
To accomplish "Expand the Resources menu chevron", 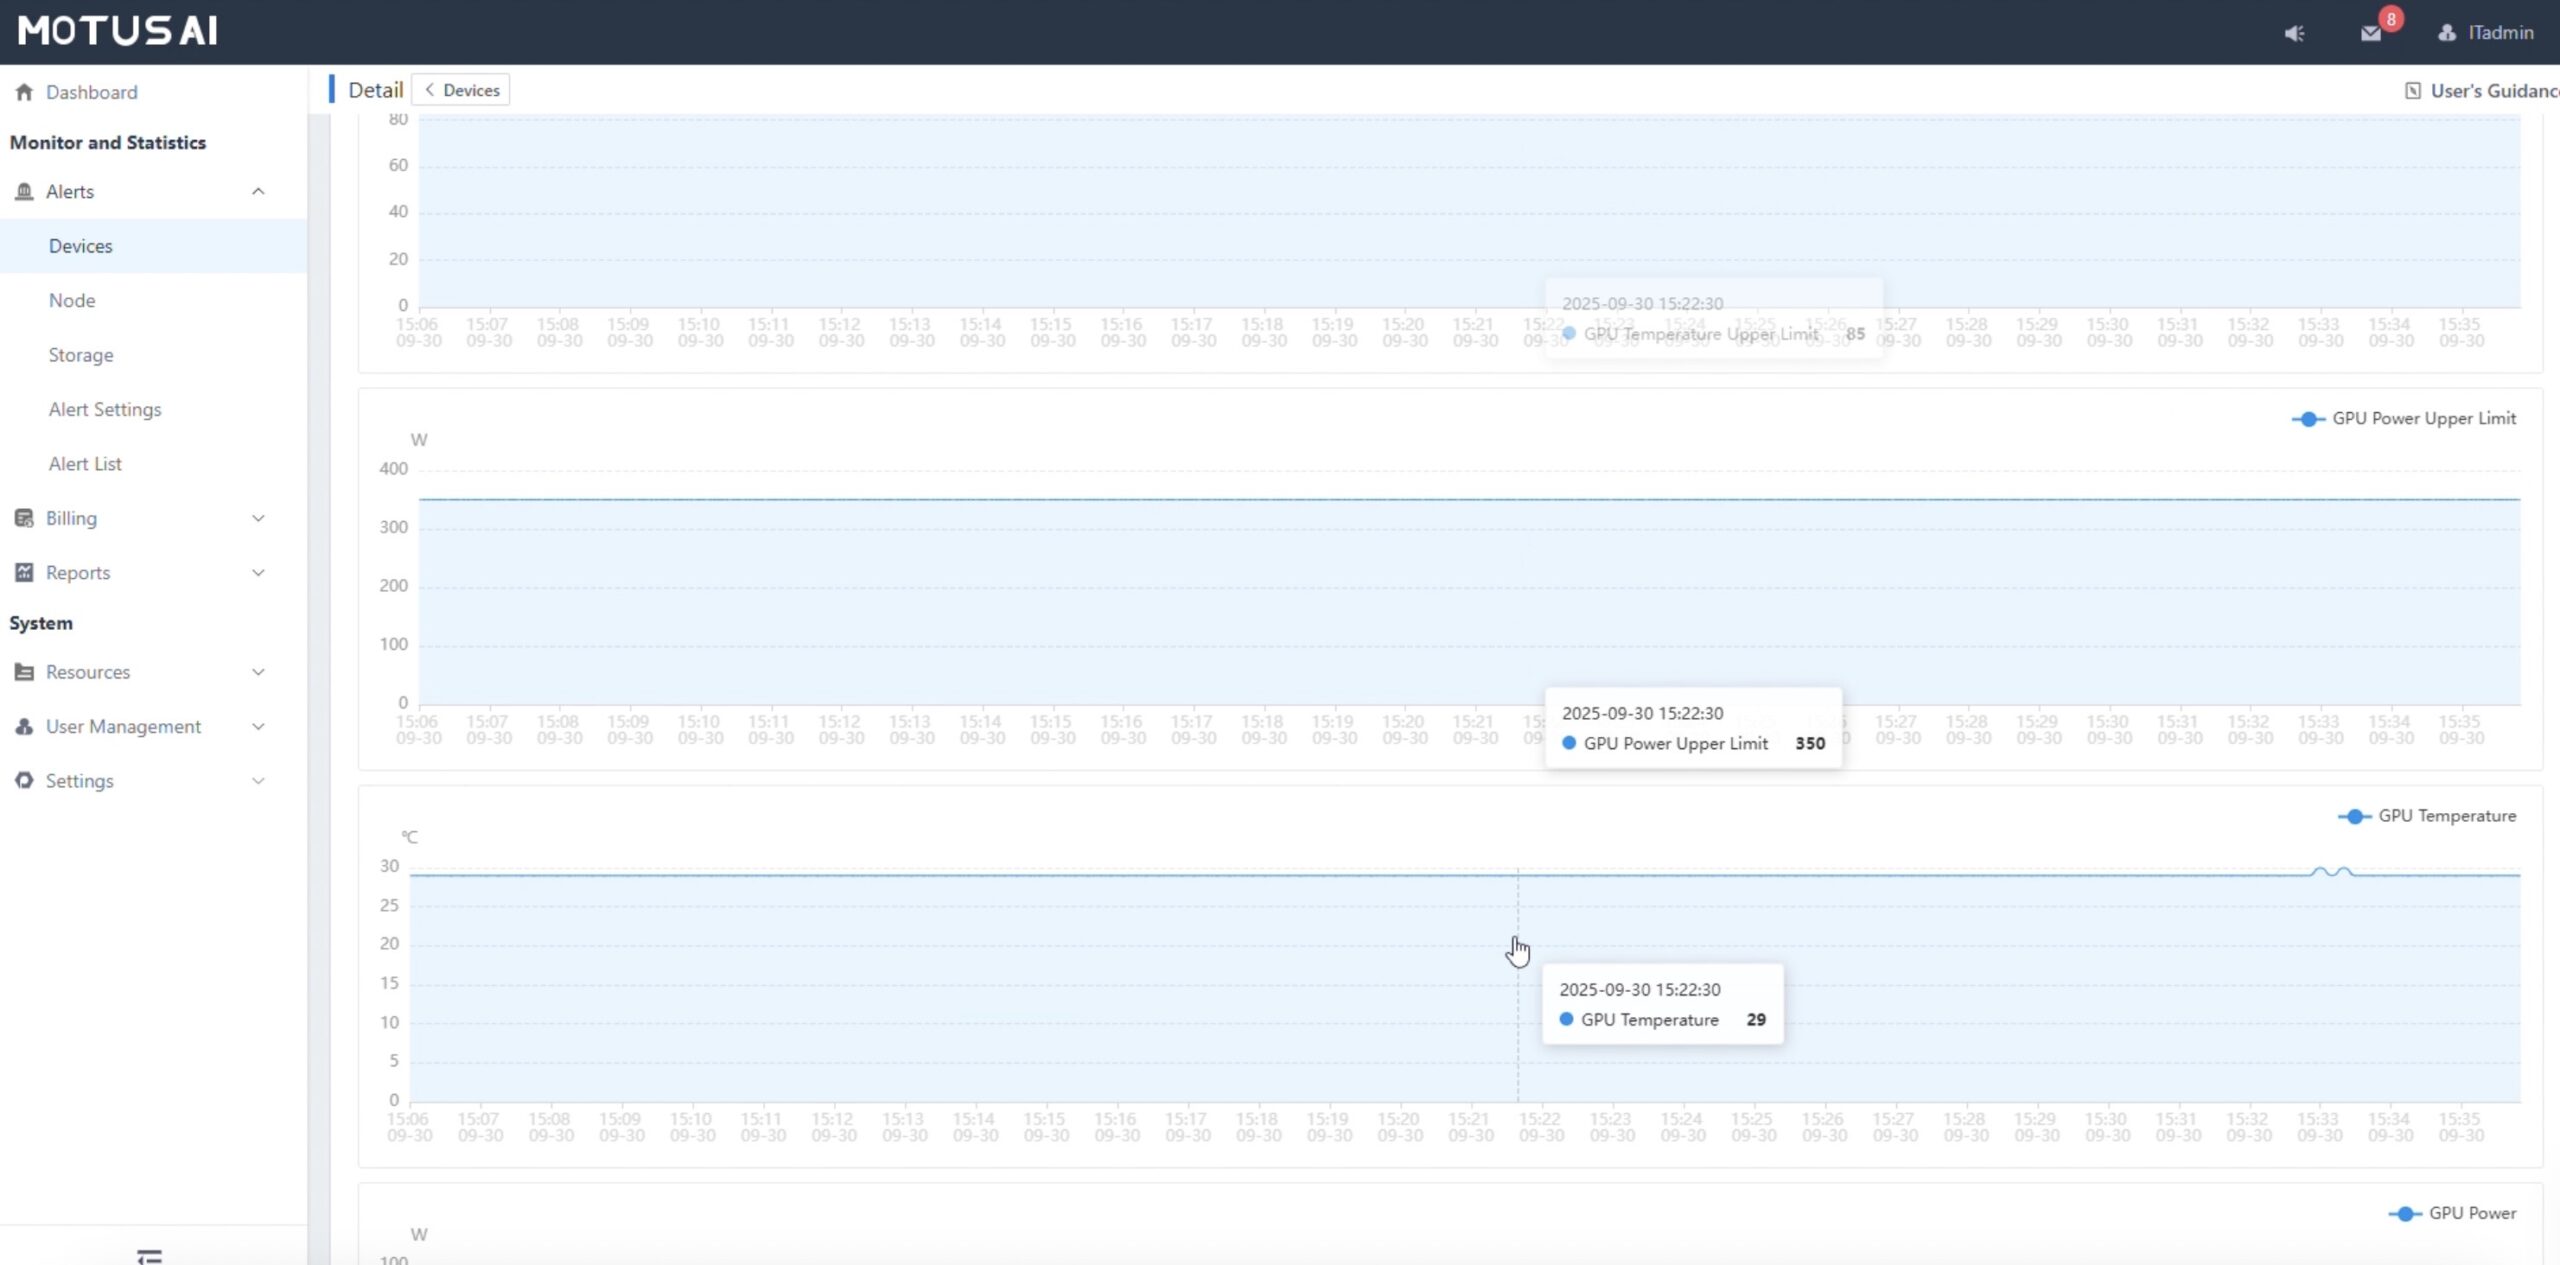I will point(258,672).
